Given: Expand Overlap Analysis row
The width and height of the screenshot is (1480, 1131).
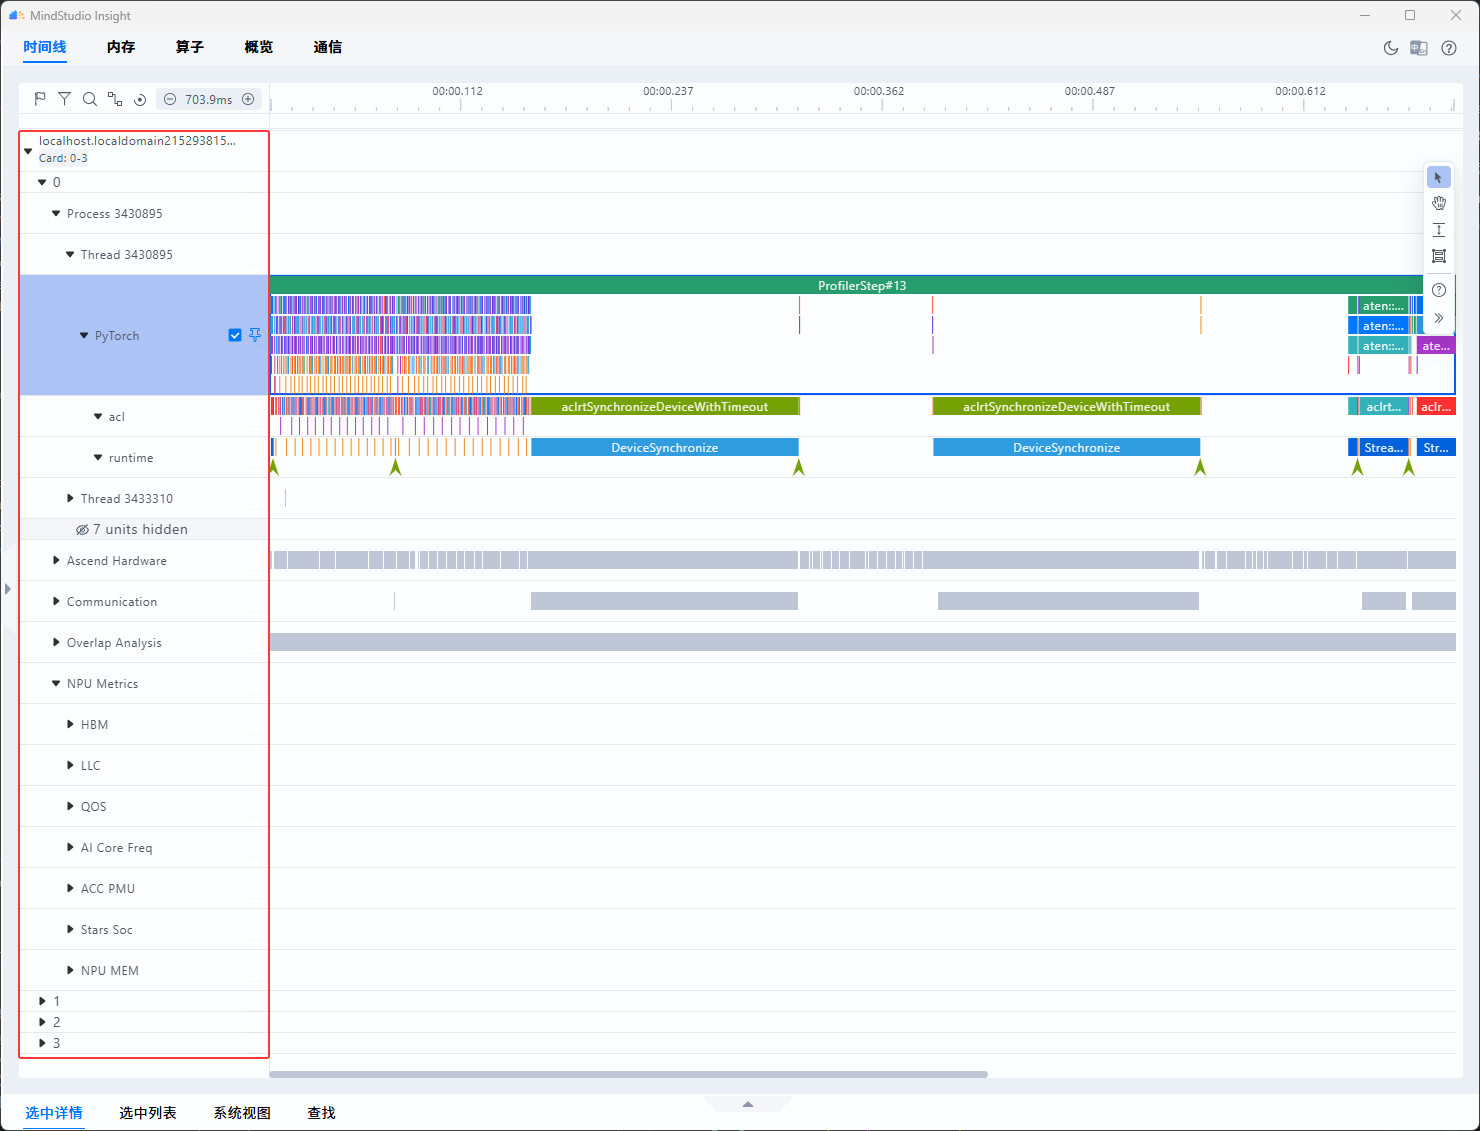Looking at the screenshot, I should (56, 642).
